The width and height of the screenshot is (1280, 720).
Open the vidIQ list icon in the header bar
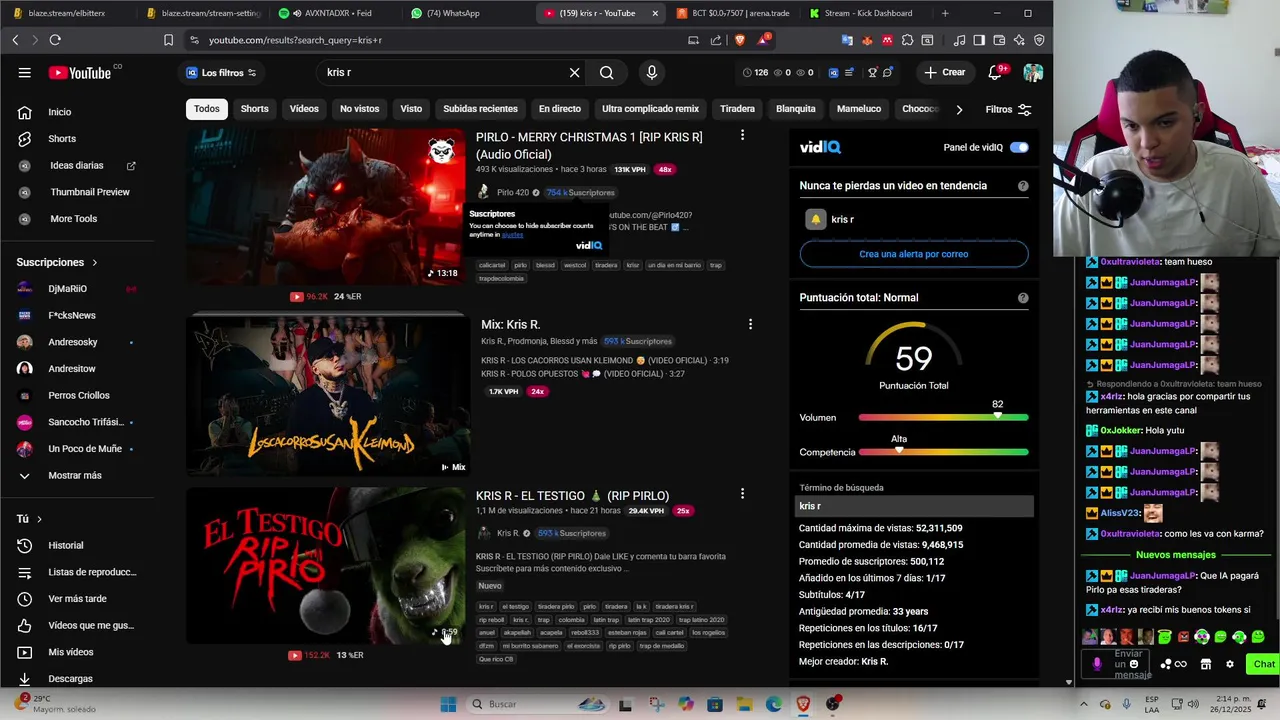pos(849,72)
